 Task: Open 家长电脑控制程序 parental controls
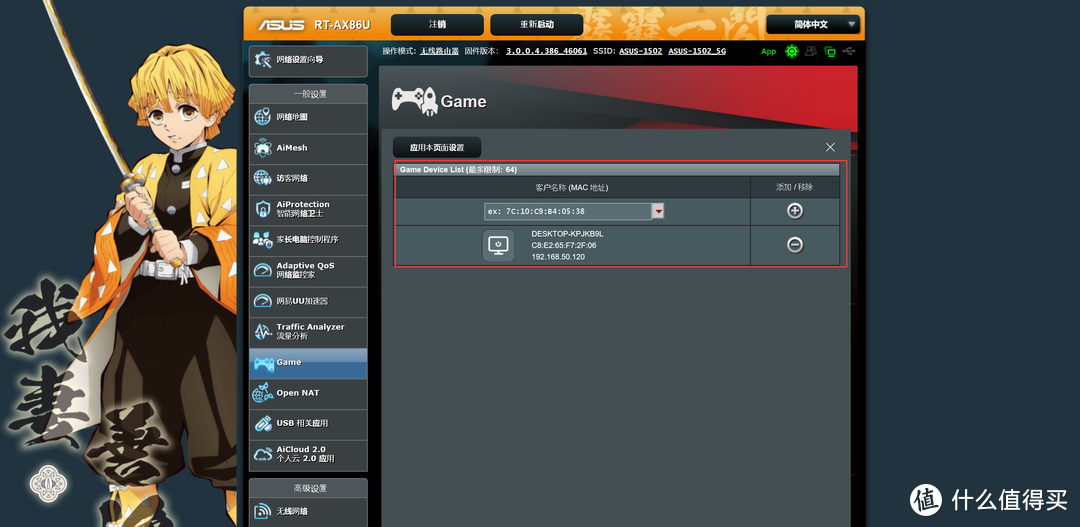308,240
